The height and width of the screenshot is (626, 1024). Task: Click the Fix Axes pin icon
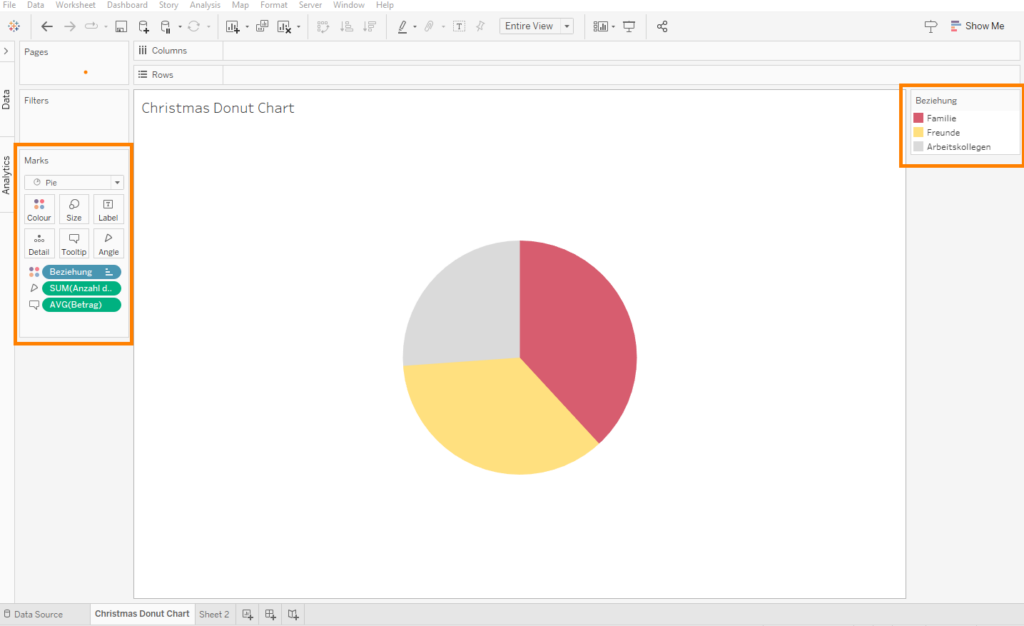pyautogui.click(x=481, y=26)
